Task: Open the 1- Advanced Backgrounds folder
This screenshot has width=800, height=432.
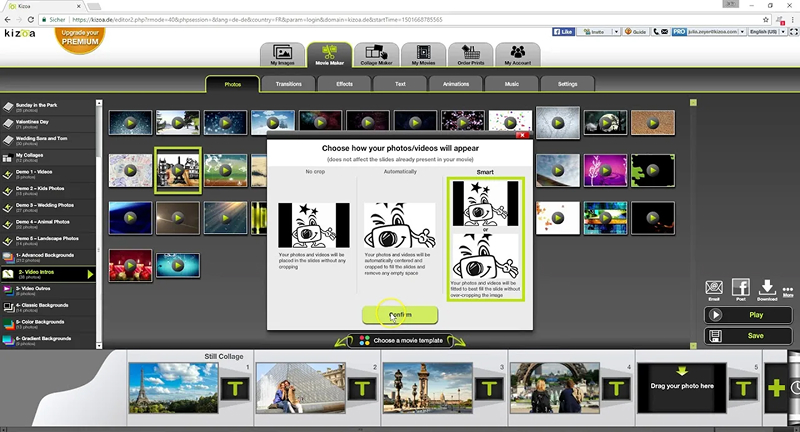Action: click(x=52, y=257)
